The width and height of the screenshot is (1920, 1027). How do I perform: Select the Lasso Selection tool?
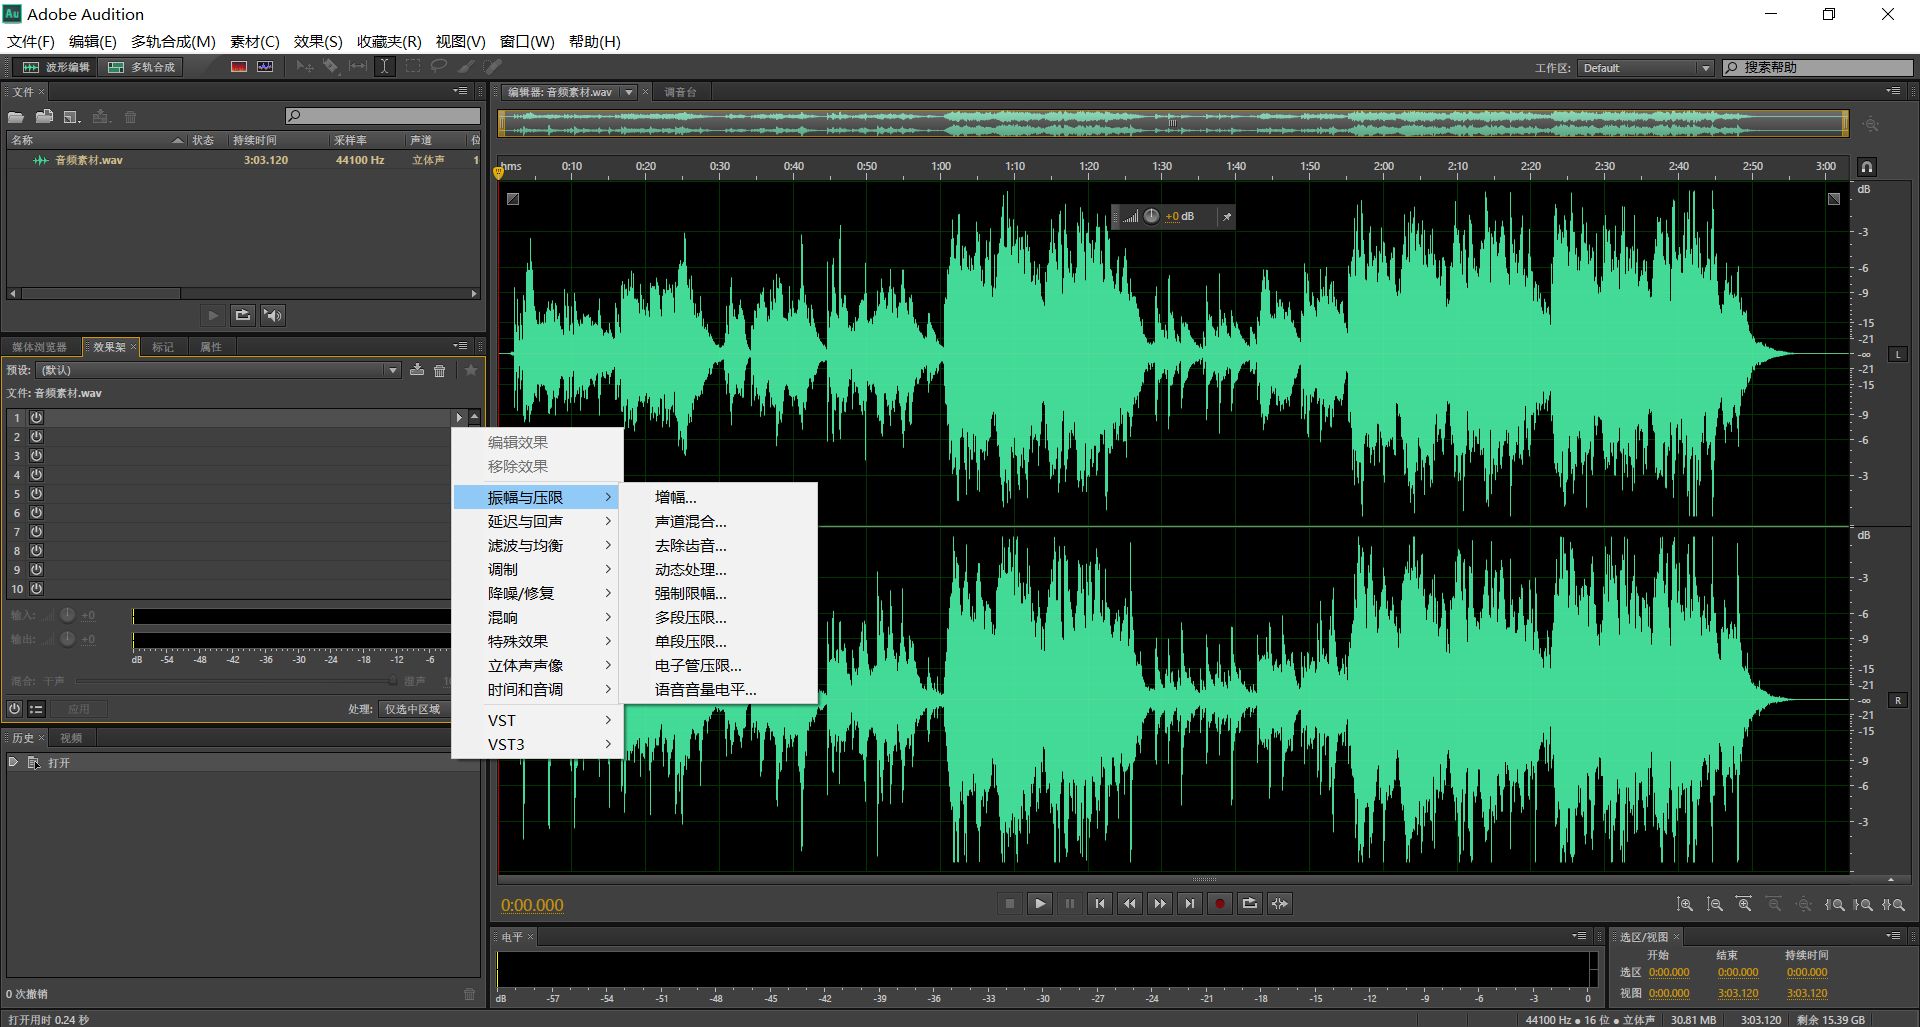(438, 67)
